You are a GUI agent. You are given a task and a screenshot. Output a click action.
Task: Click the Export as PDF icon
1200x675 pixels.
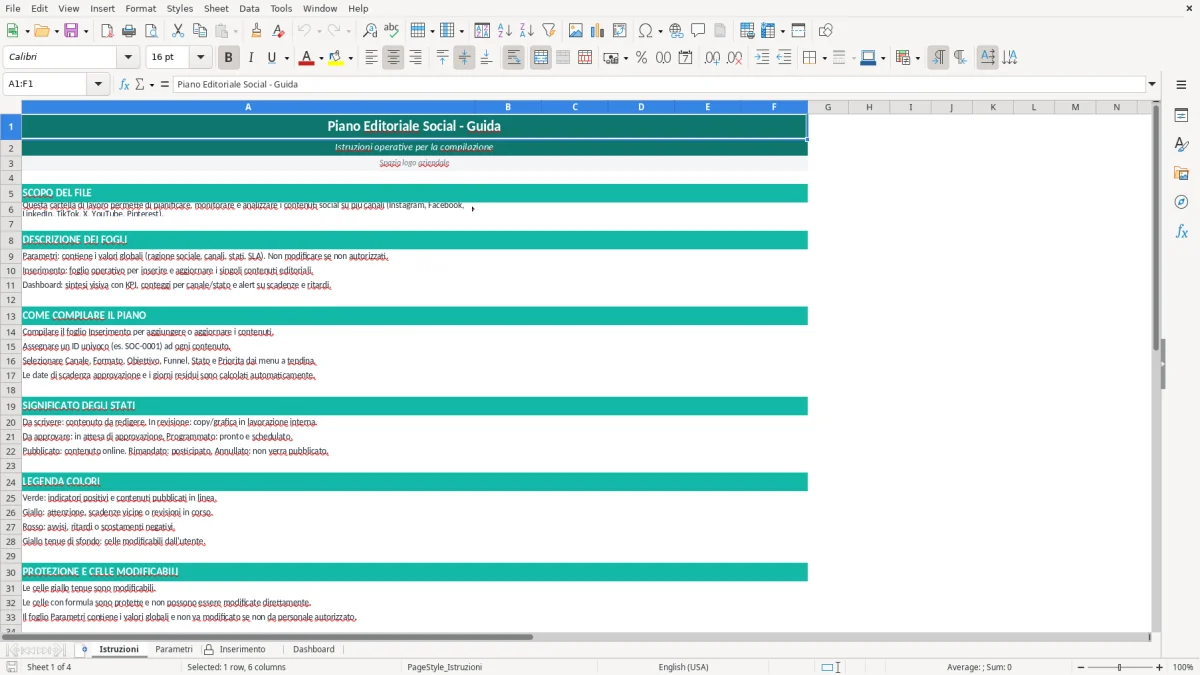(107, 31)
